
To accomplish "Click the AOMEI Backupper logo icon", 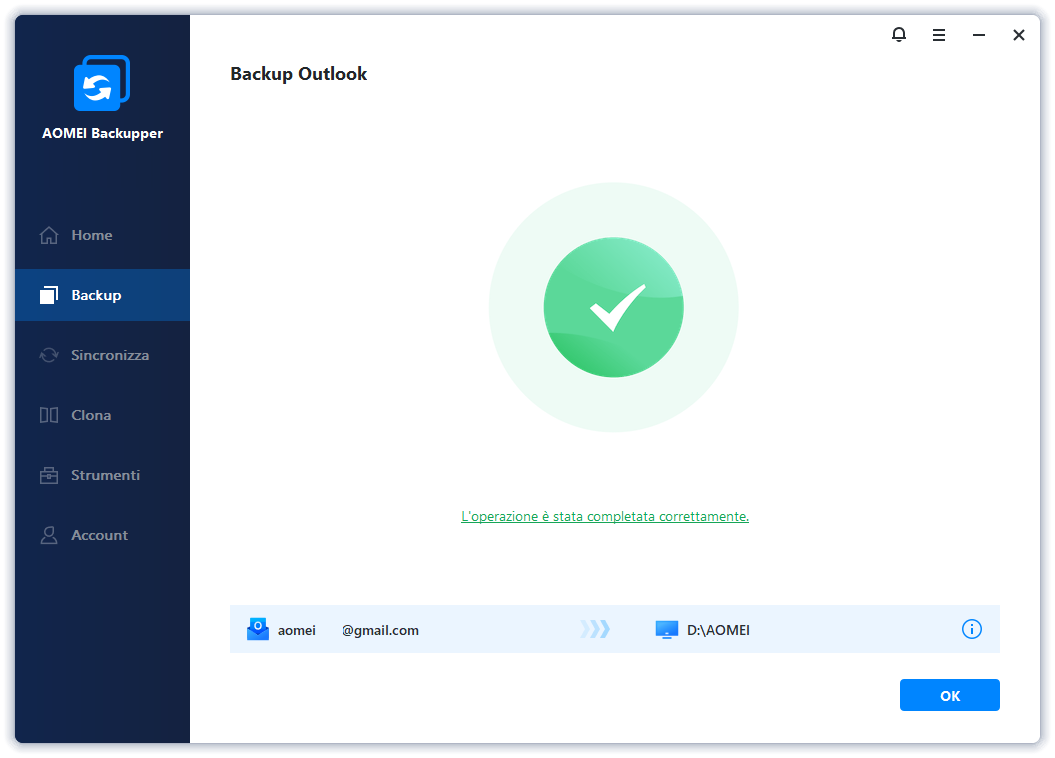I will (102, 83).
